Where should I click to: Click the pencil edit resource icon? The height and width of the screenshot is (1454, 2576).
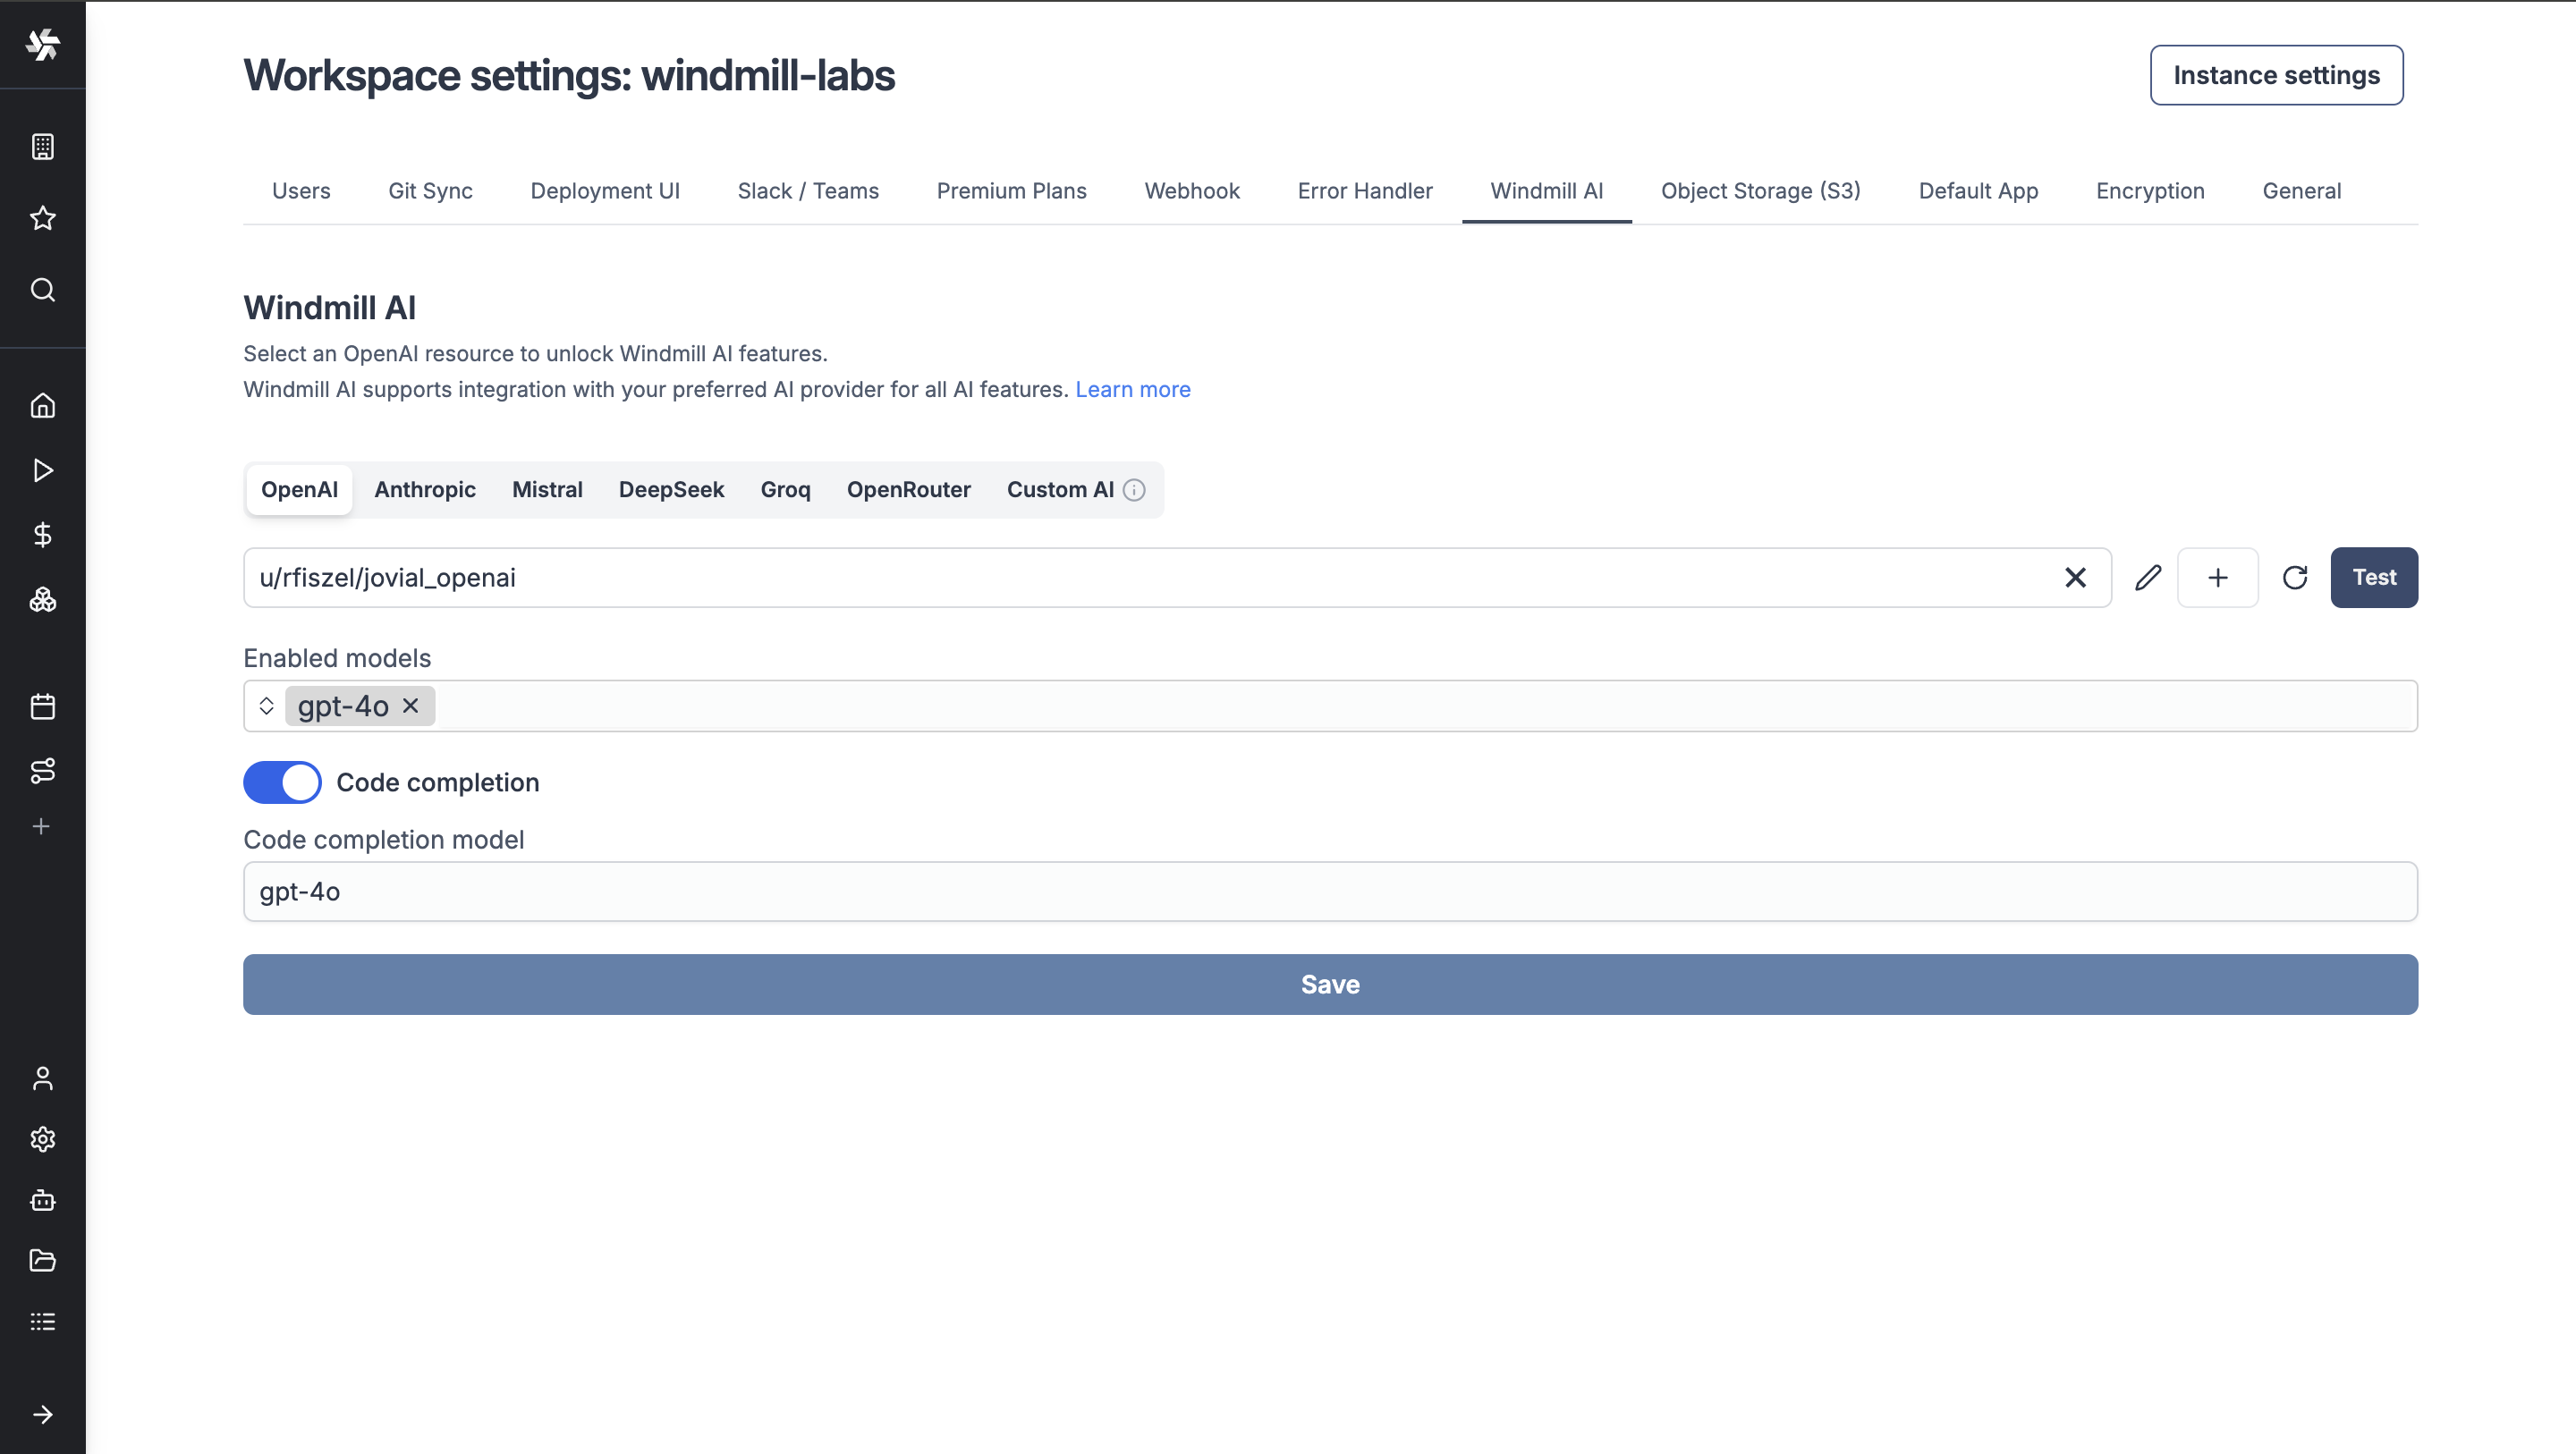point(2147,577)
